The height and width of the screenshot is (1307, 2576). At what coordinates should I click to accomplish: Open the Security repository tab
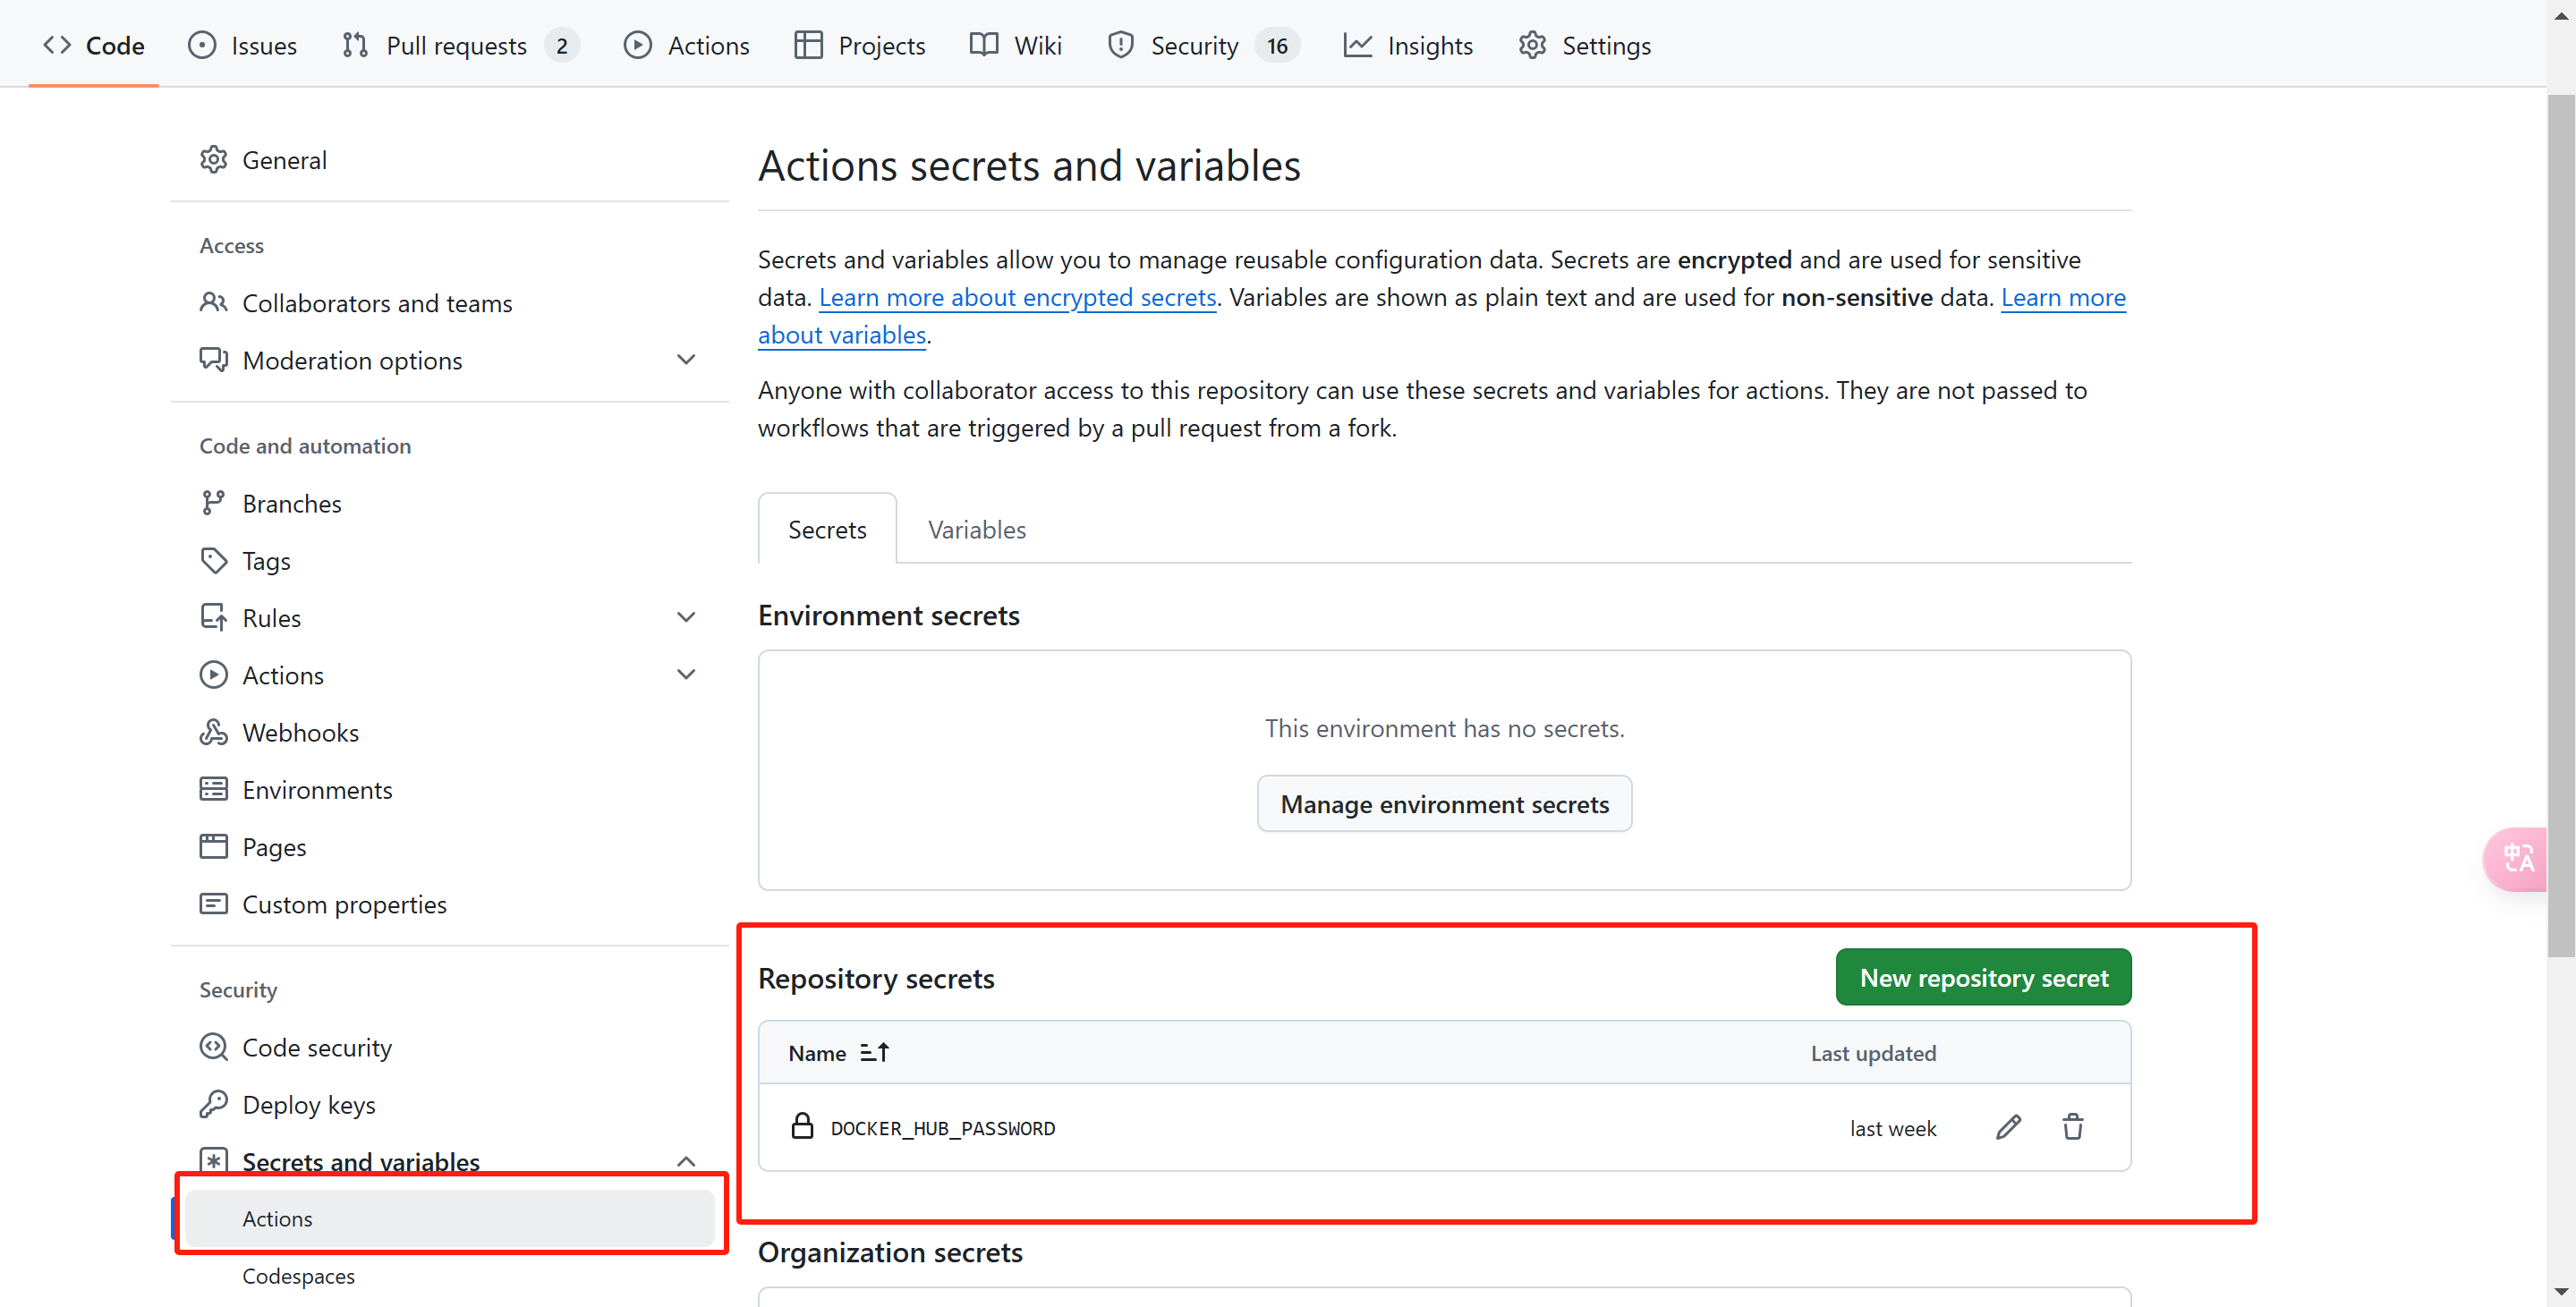[x=1193, y=45]
